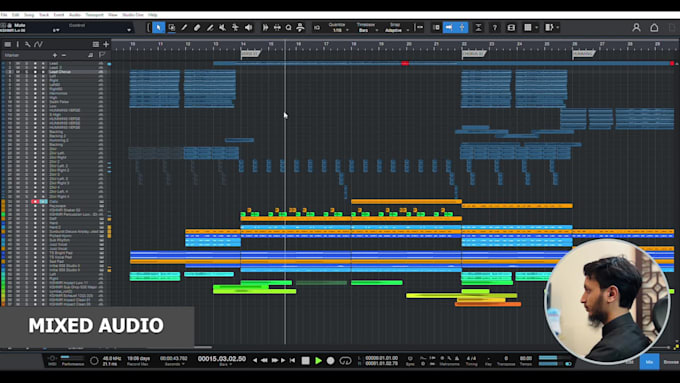
Task: Click the IQ quantize button
Action: tap(317, 28)
